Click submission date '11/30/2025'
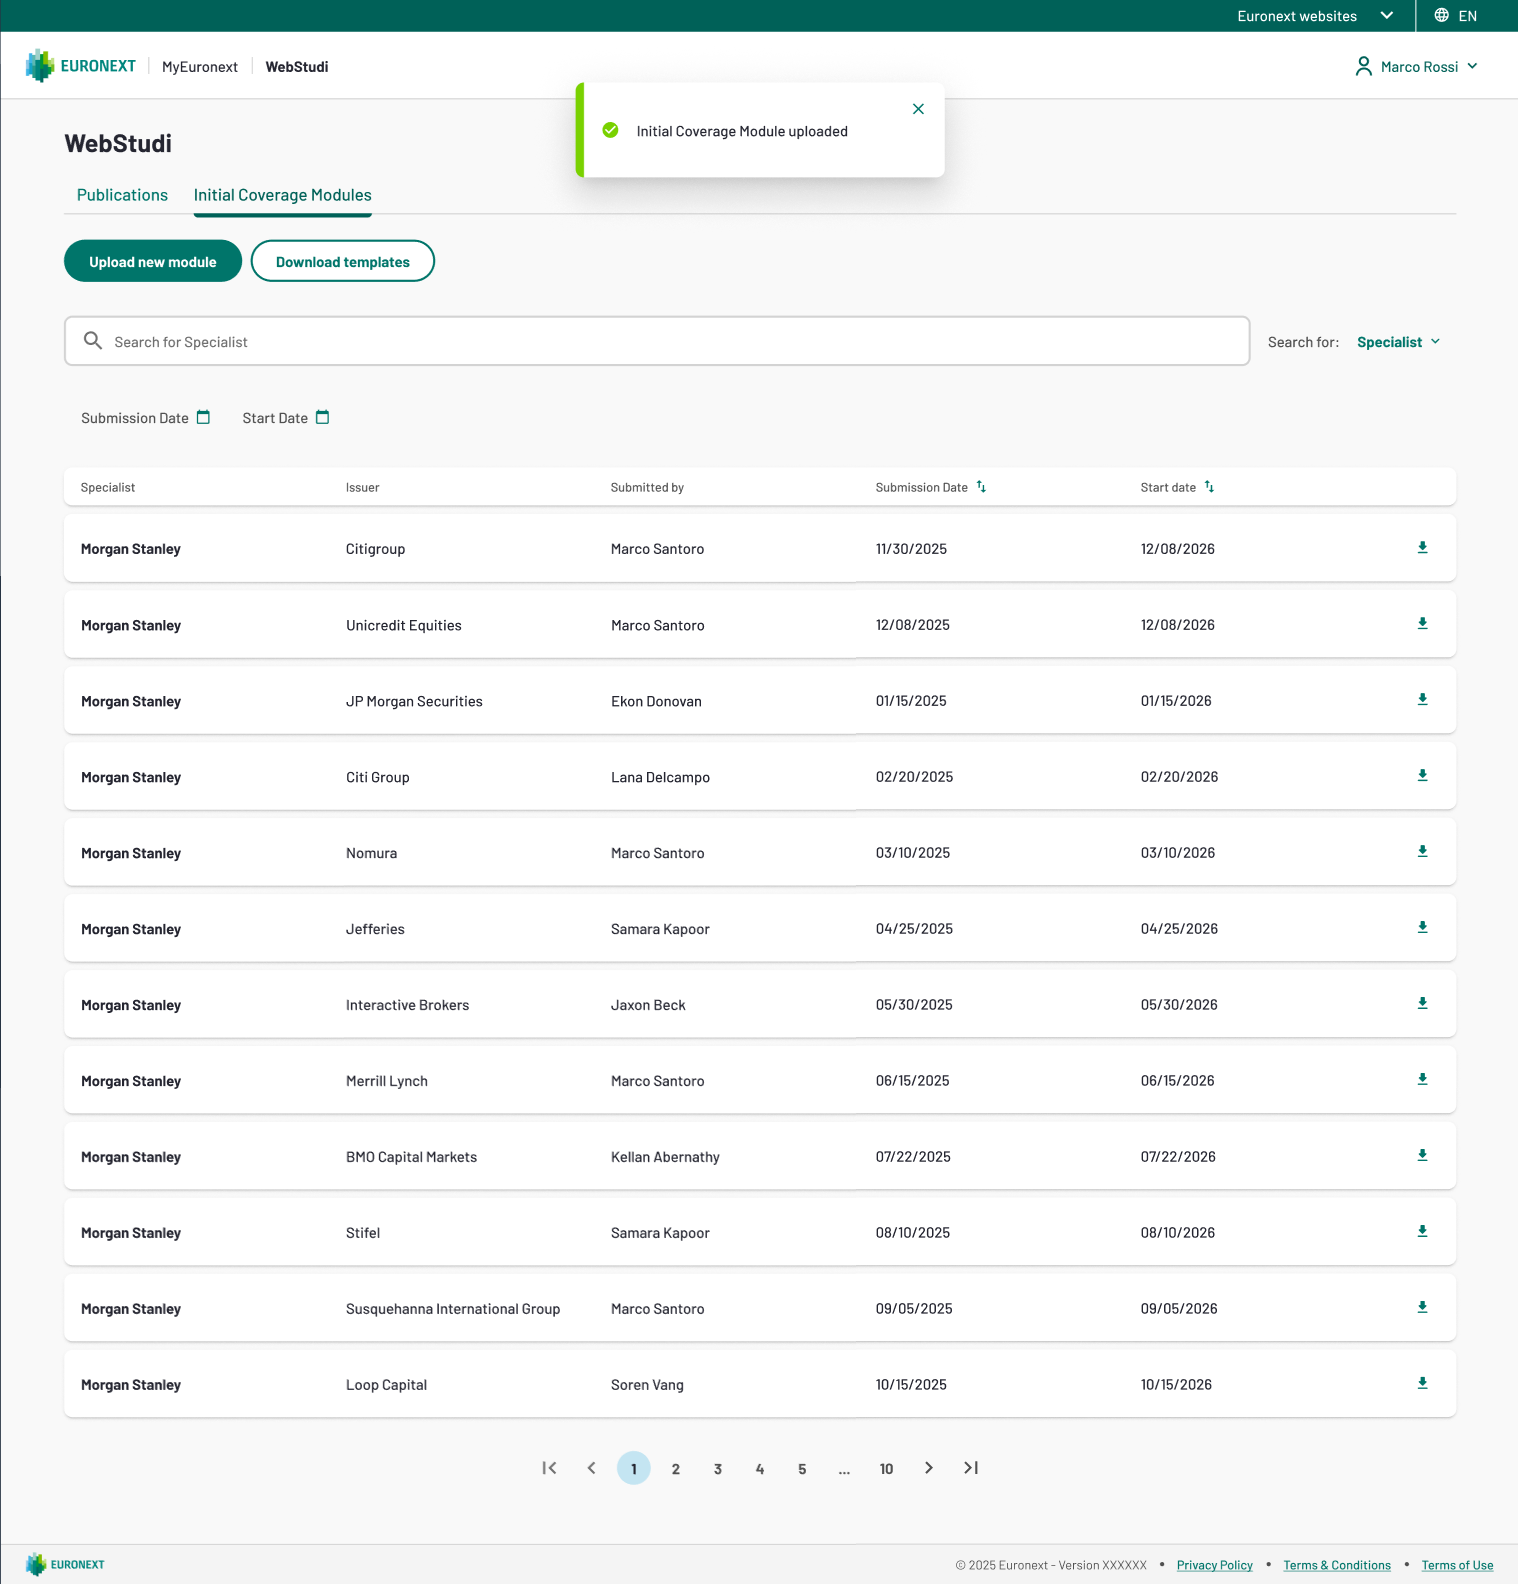This screenshot has width=1518, height=1584. [x=911, y=549]
